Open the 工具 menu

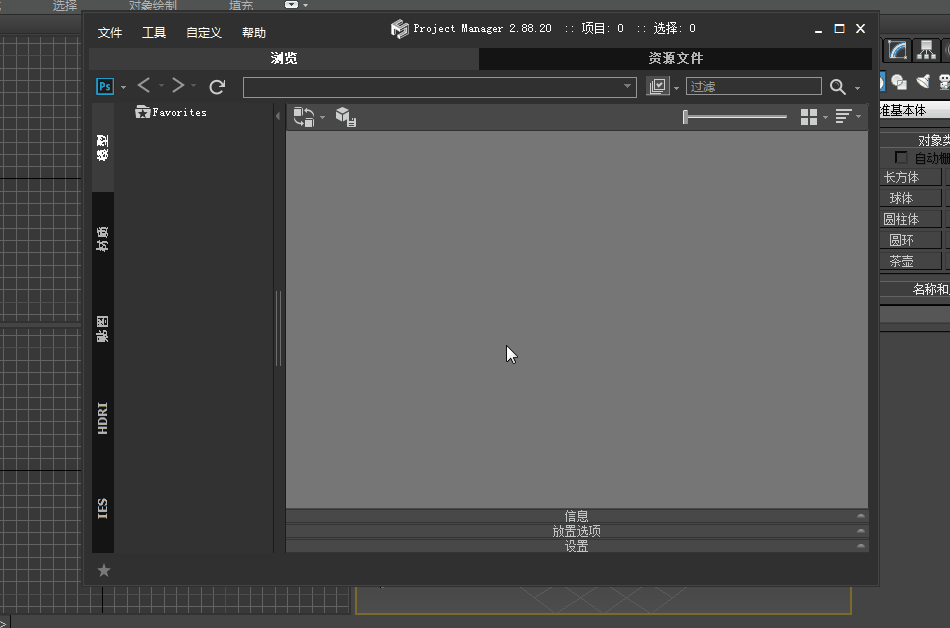click(x=154, y=33)
